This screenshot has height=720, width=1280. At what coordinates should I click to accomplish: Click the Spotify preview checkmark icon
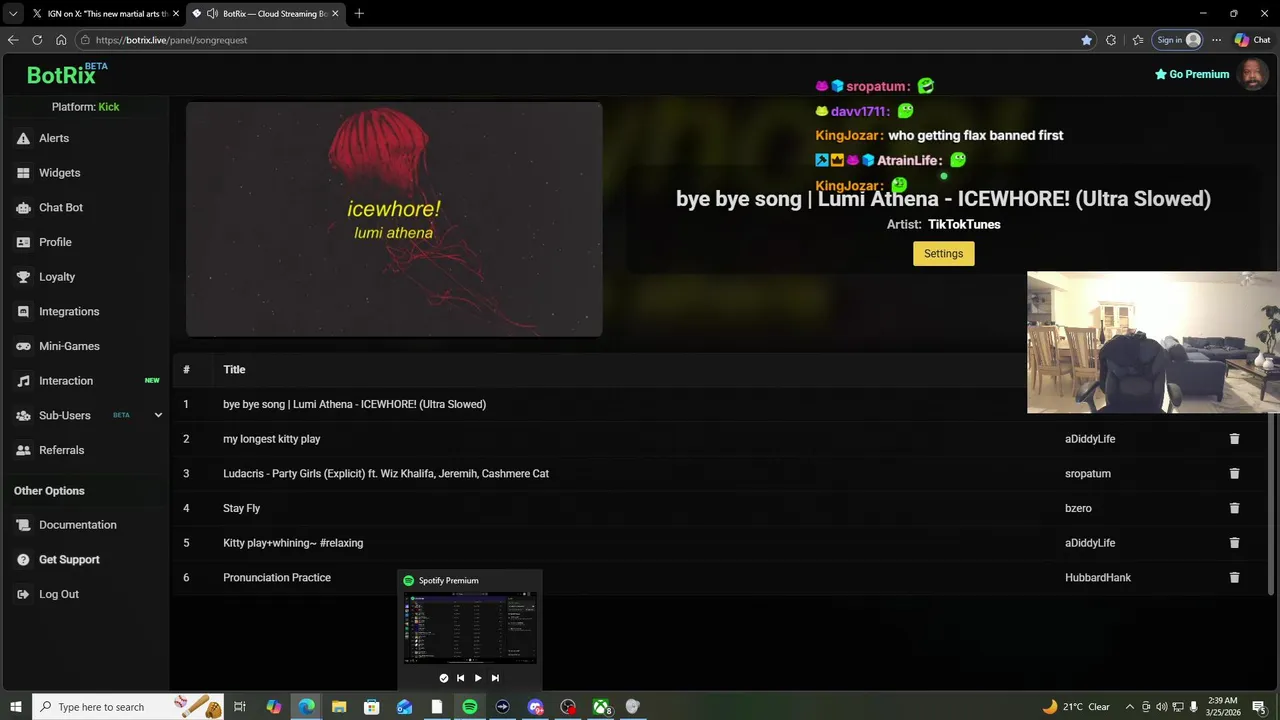[444, 678]
